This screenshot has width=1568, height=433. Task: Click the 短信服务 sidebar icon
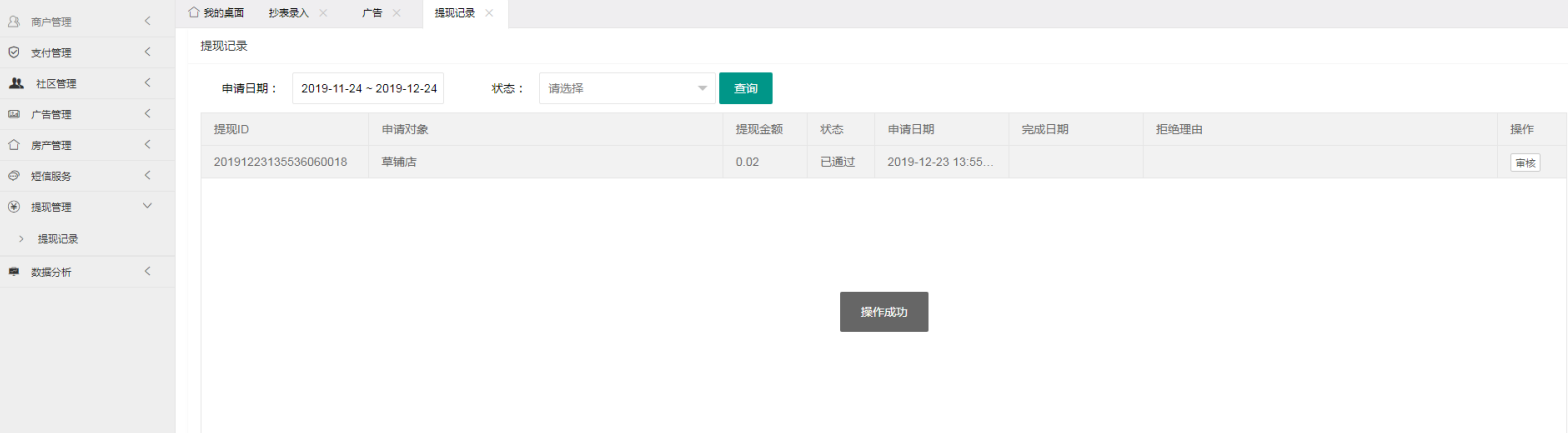[14, 176]
